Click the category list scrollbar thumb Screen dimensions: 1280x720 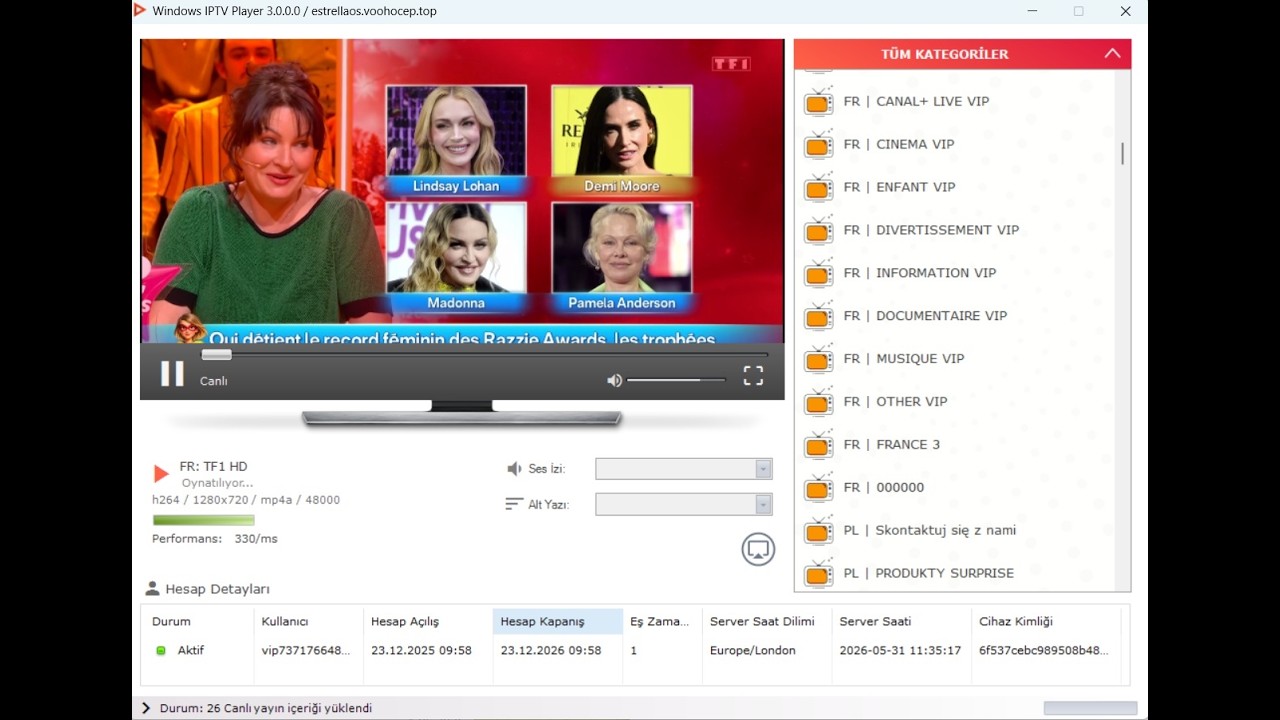[x=1123, y=154]
